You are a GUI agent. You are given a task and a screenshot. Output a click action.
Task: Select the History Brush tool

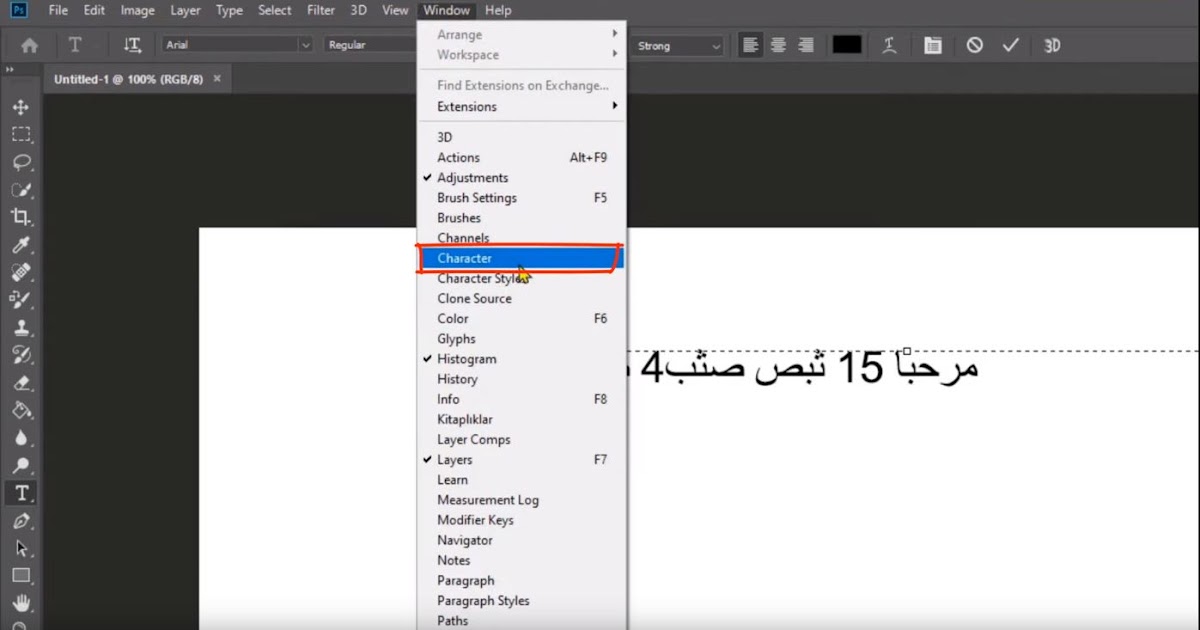coord(21,354)
